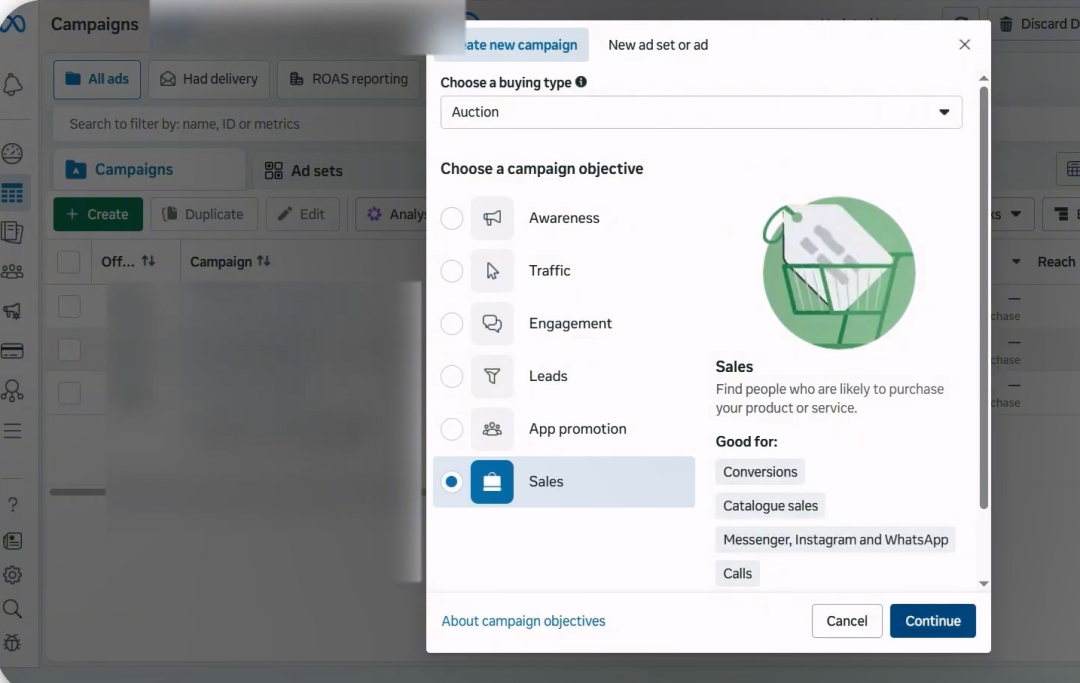
Task: Open Account overview gauge icon in sidebar
Action: 12,153
